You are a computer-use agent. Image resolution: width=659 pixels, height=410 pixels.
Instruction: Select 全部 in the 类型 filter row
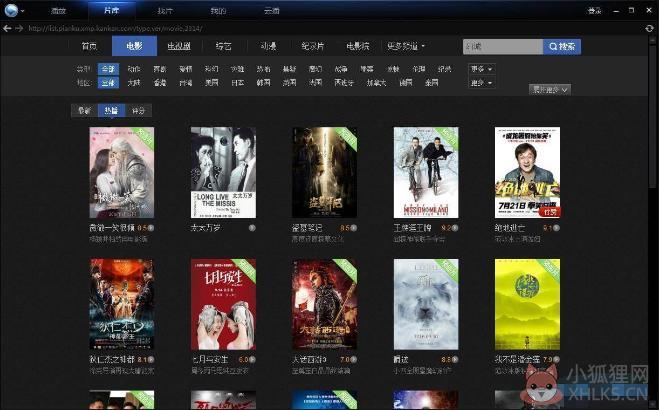tap(108, 69)
